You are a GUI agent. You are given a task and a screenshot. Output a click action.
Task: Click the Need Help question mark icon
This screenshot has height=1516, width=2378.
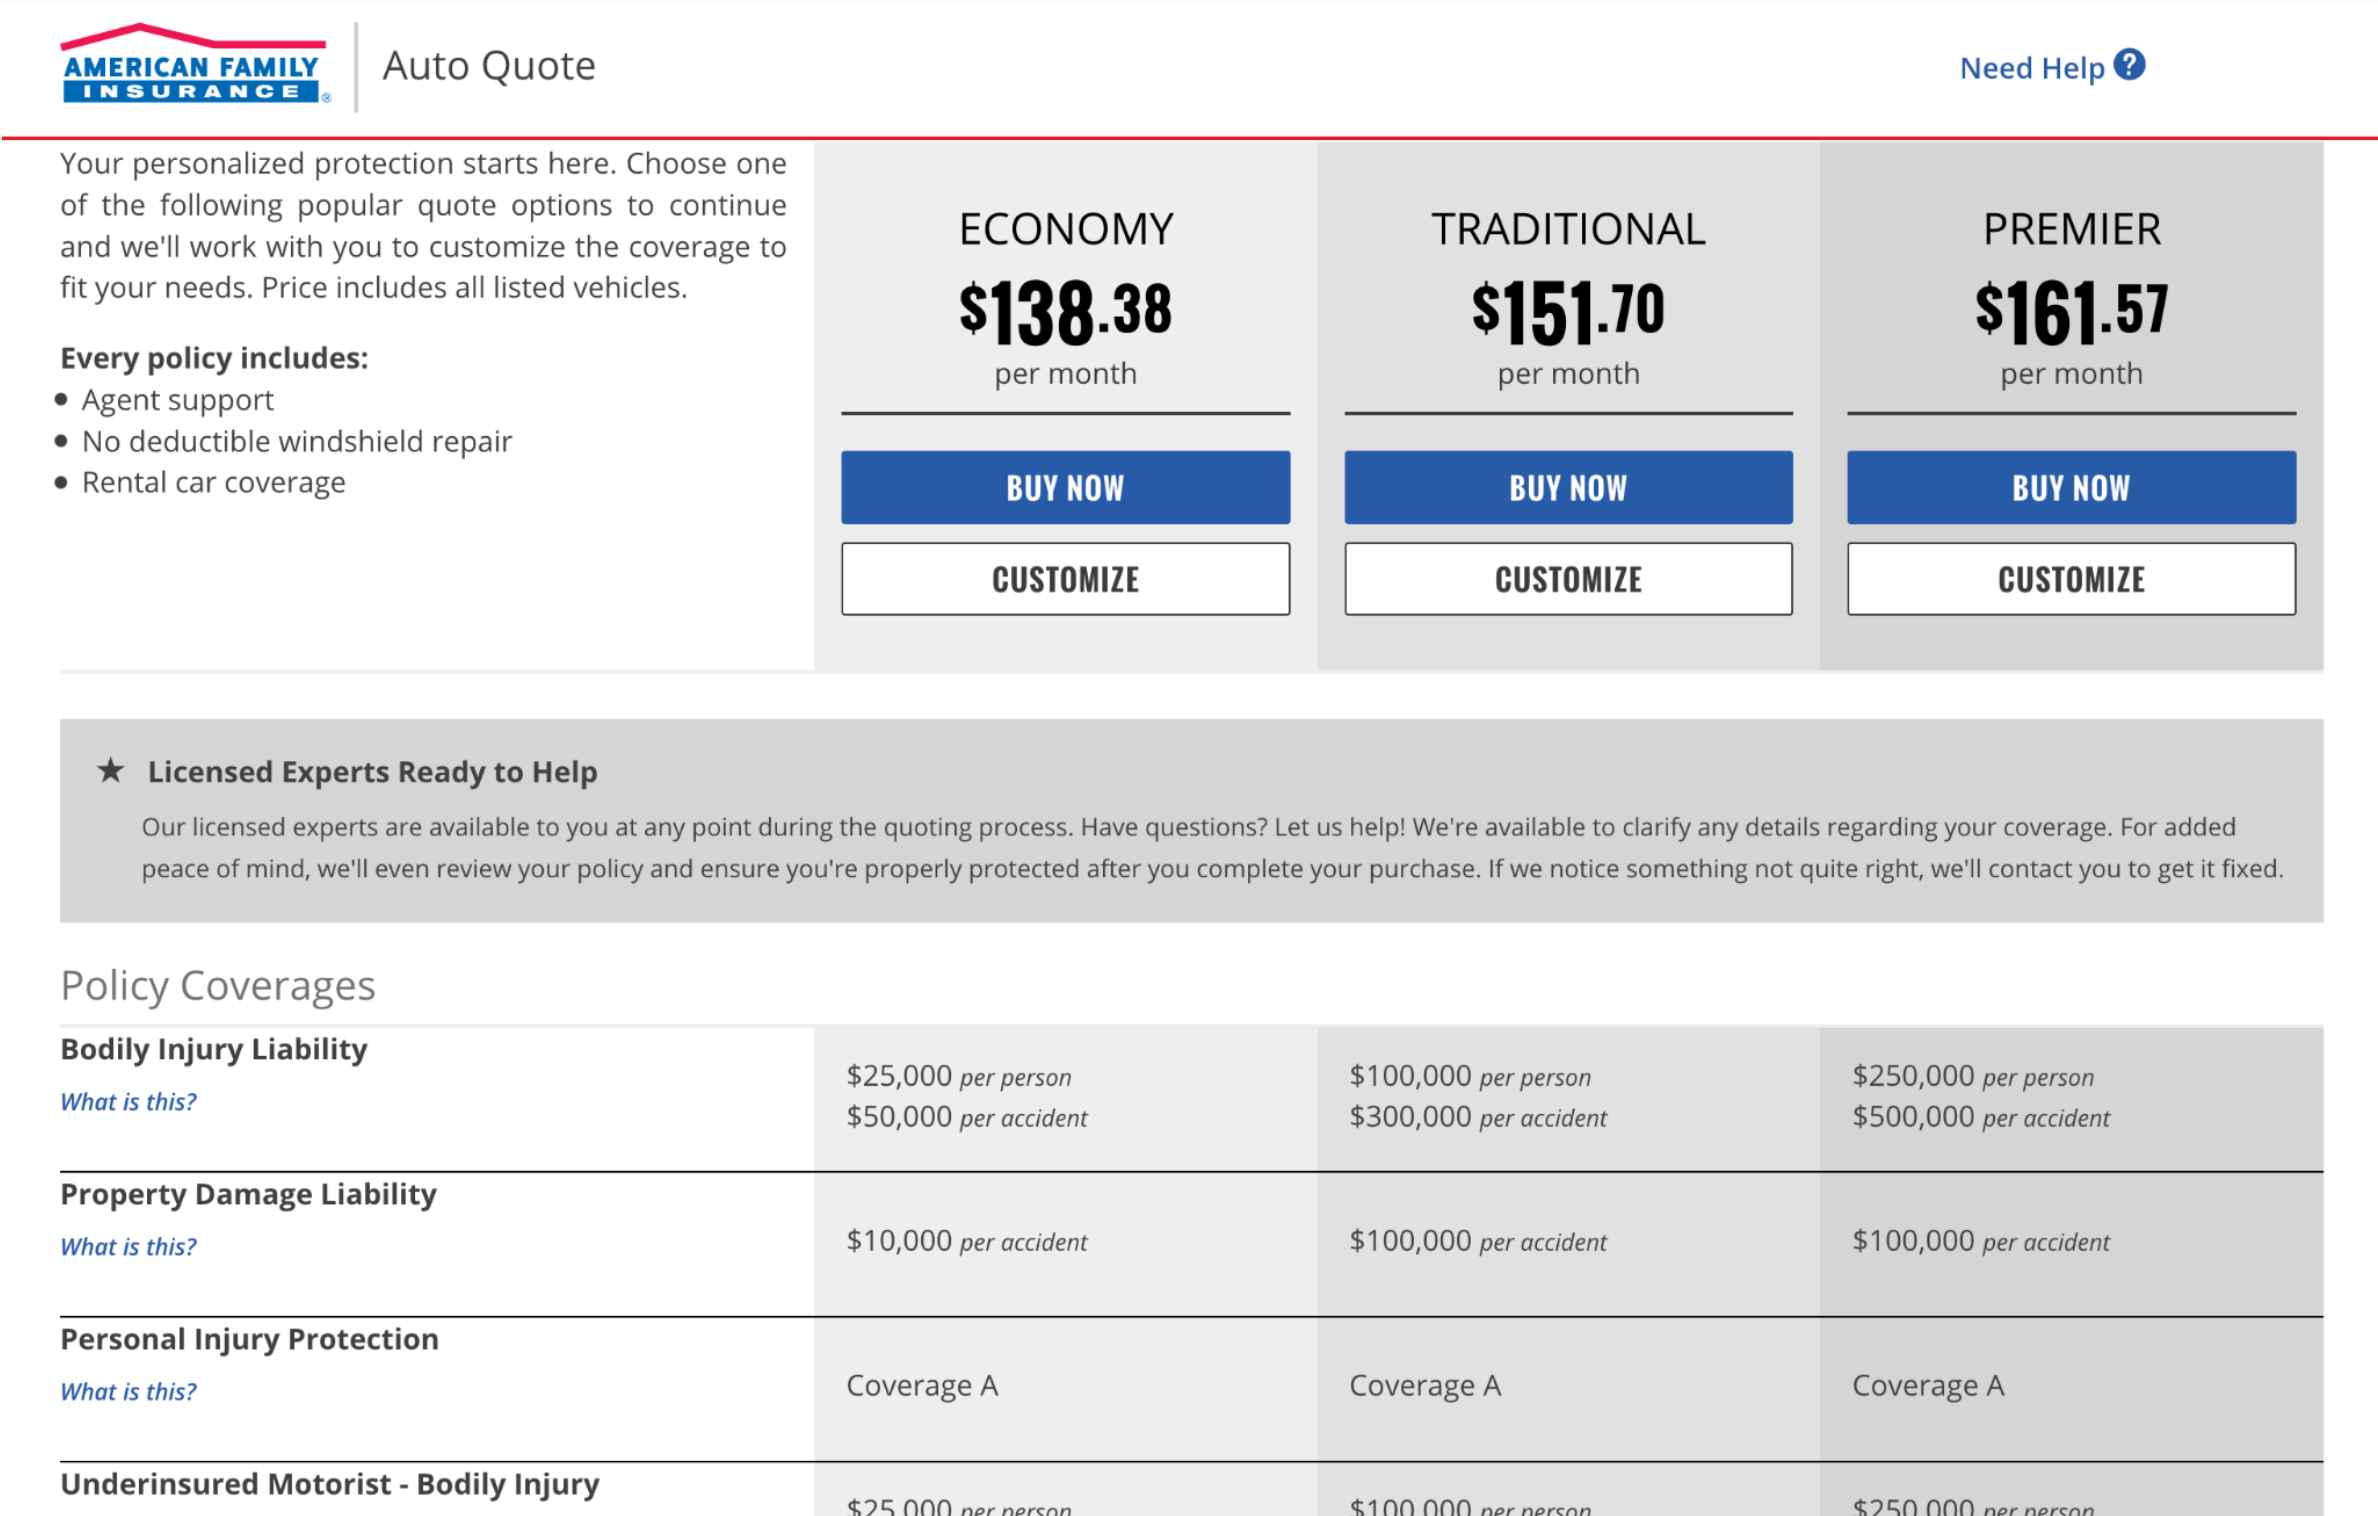pos(2130,65)
